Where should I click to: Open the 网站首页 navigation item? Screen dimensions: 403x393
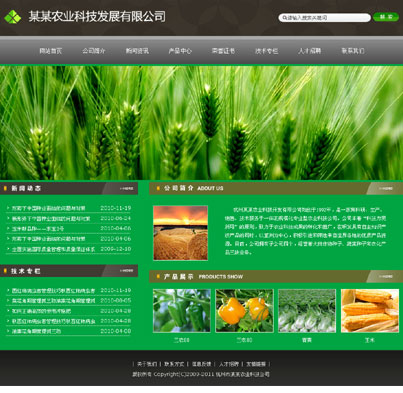click(51, 51)
